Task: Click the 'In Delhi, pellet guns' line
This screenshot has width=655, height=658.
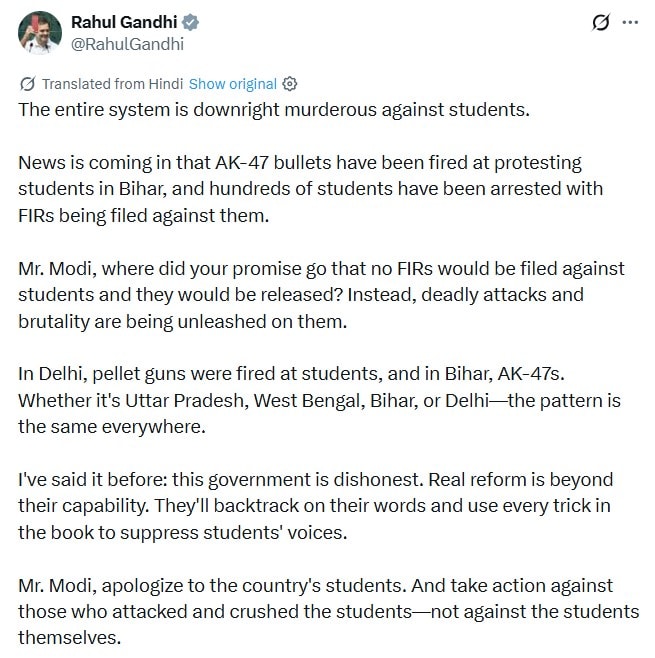Action: [x=291, y=374]
